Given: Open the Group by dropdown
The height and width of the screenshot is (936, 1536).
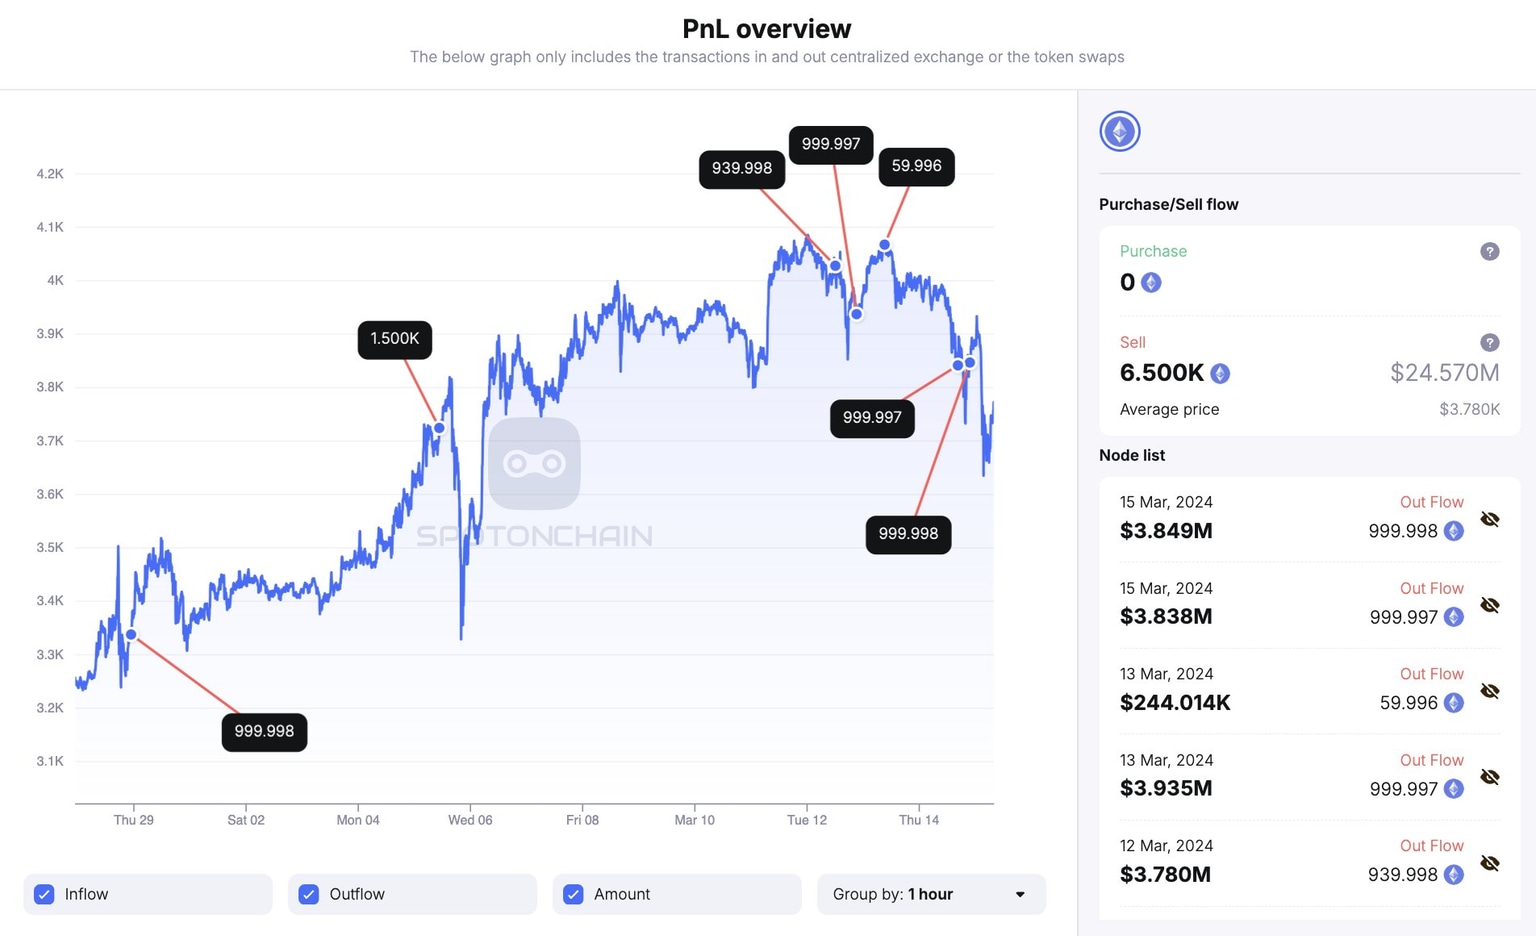Looking at the screenshot, I should [x=930, y=894].
